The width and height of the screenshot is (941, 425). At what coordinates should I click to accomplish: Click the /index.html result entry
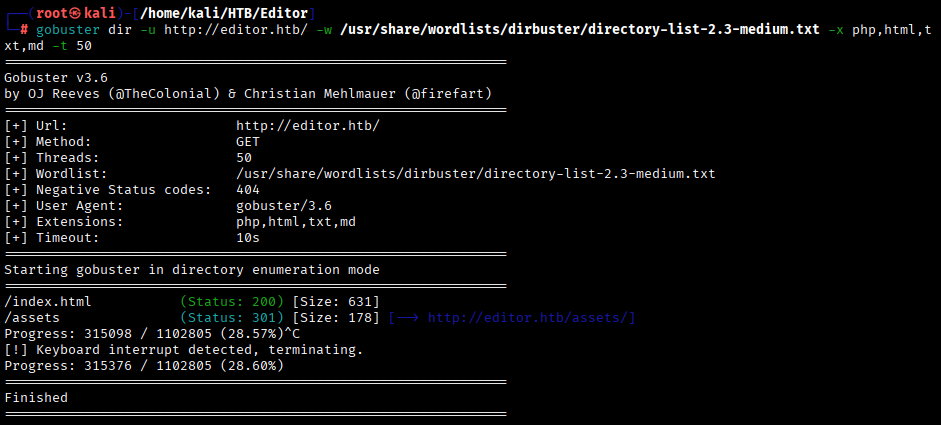[x=48, y=302]
